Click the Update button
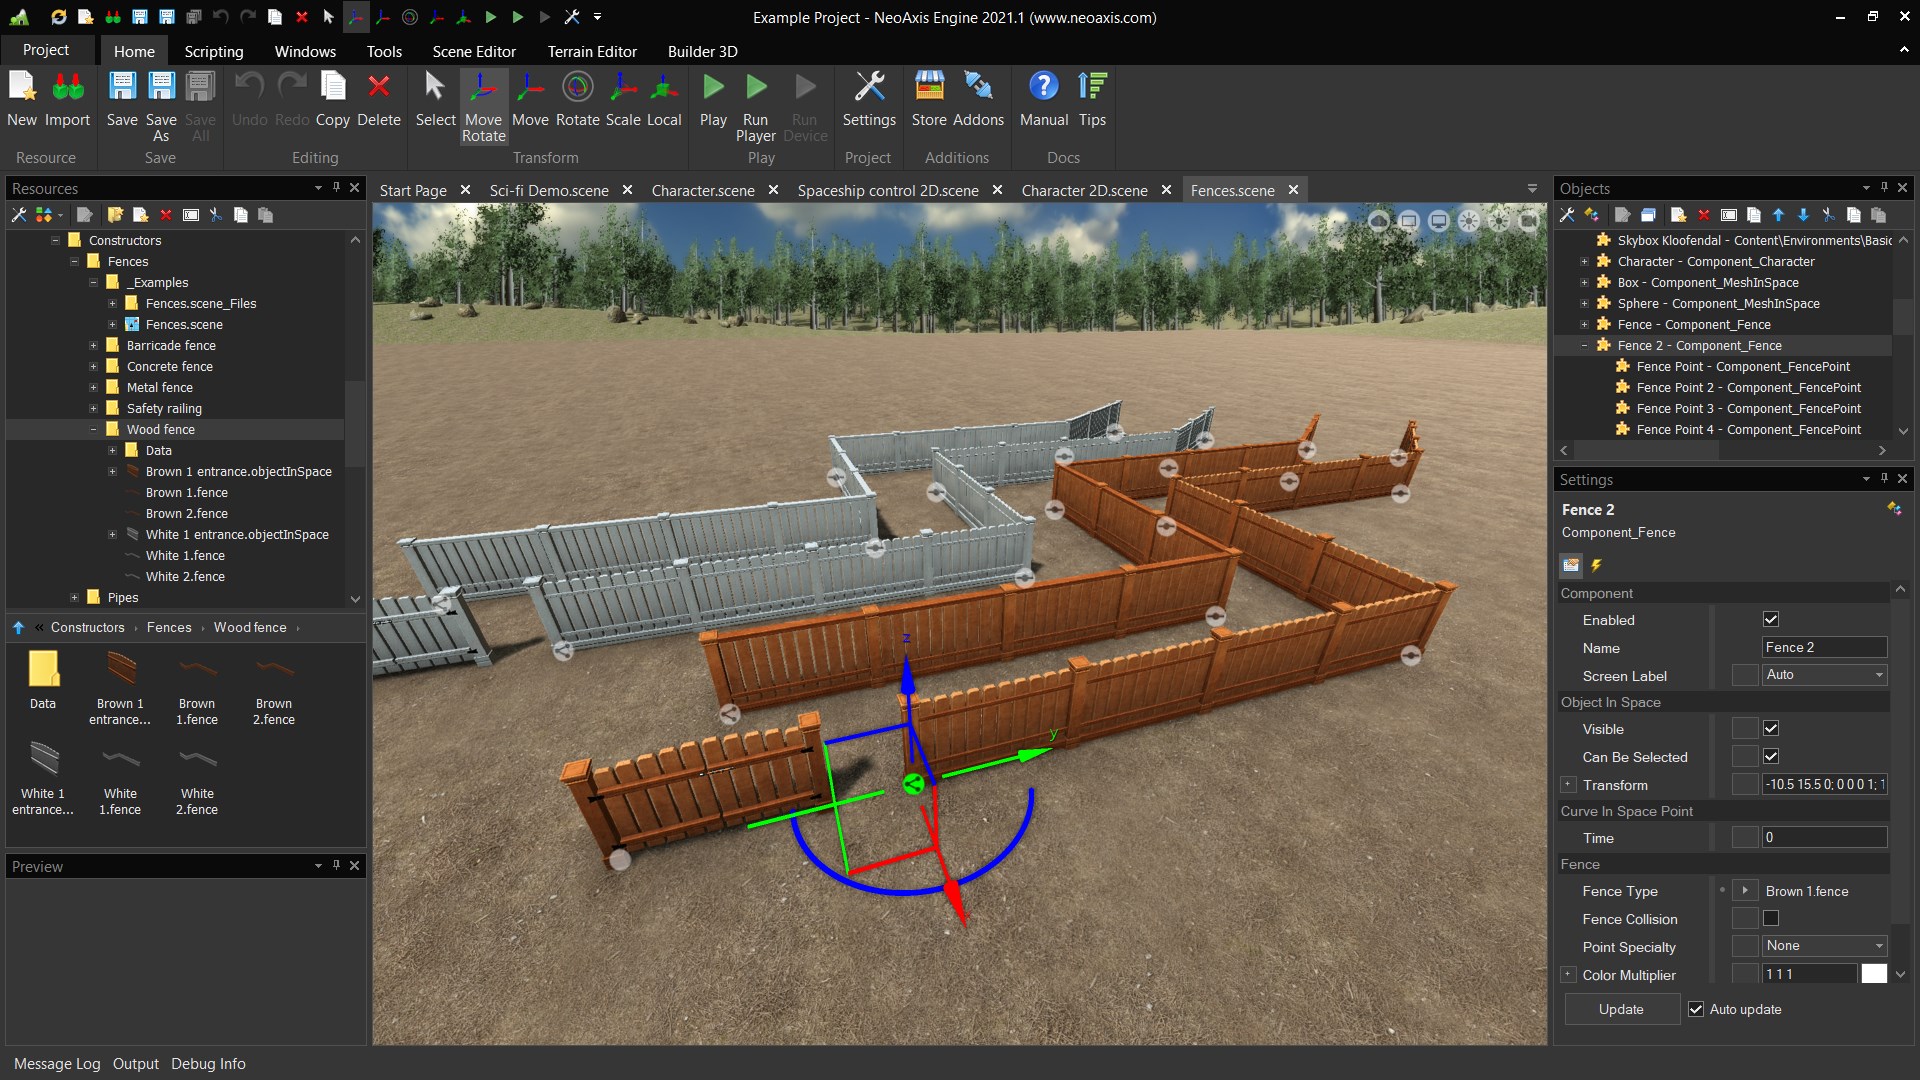The width and height of the screenshot is (1920, 1080). tap(1621, 1009)
